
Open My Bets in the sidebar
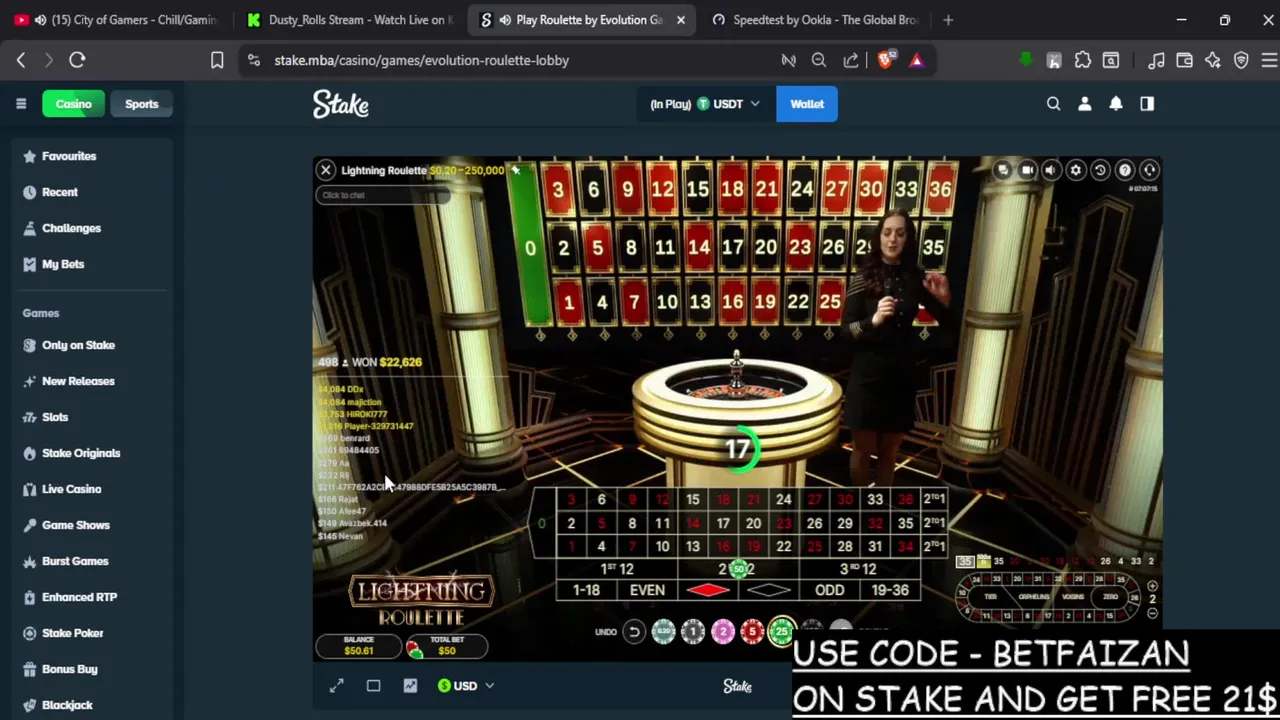click(x=90, y=264)
